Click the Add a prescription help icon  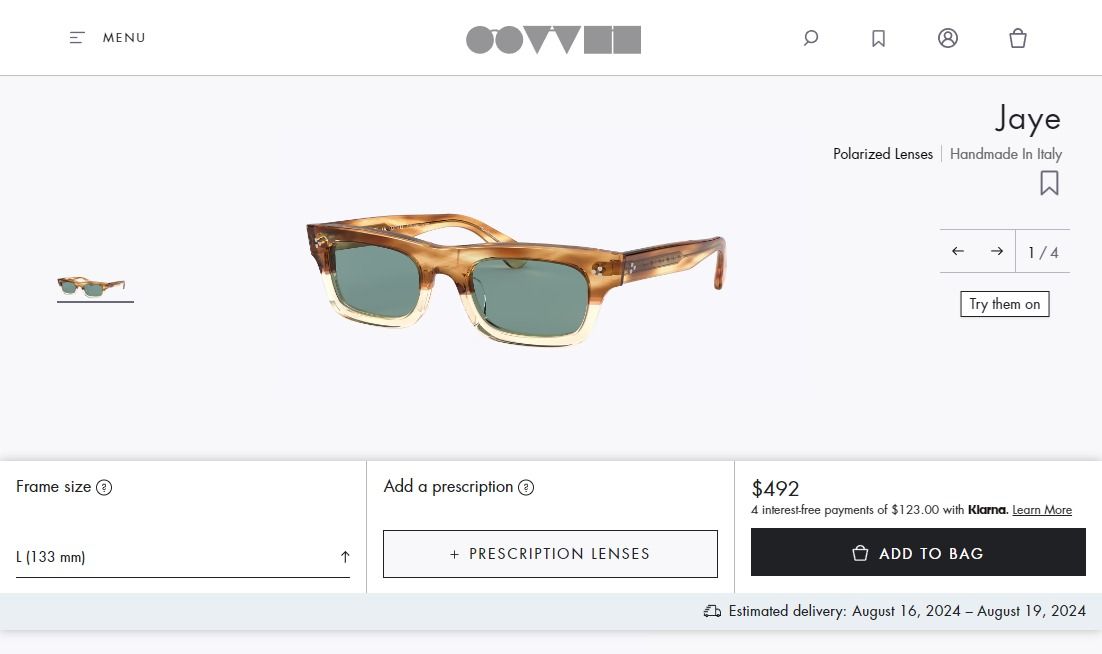tap(526, 488)
